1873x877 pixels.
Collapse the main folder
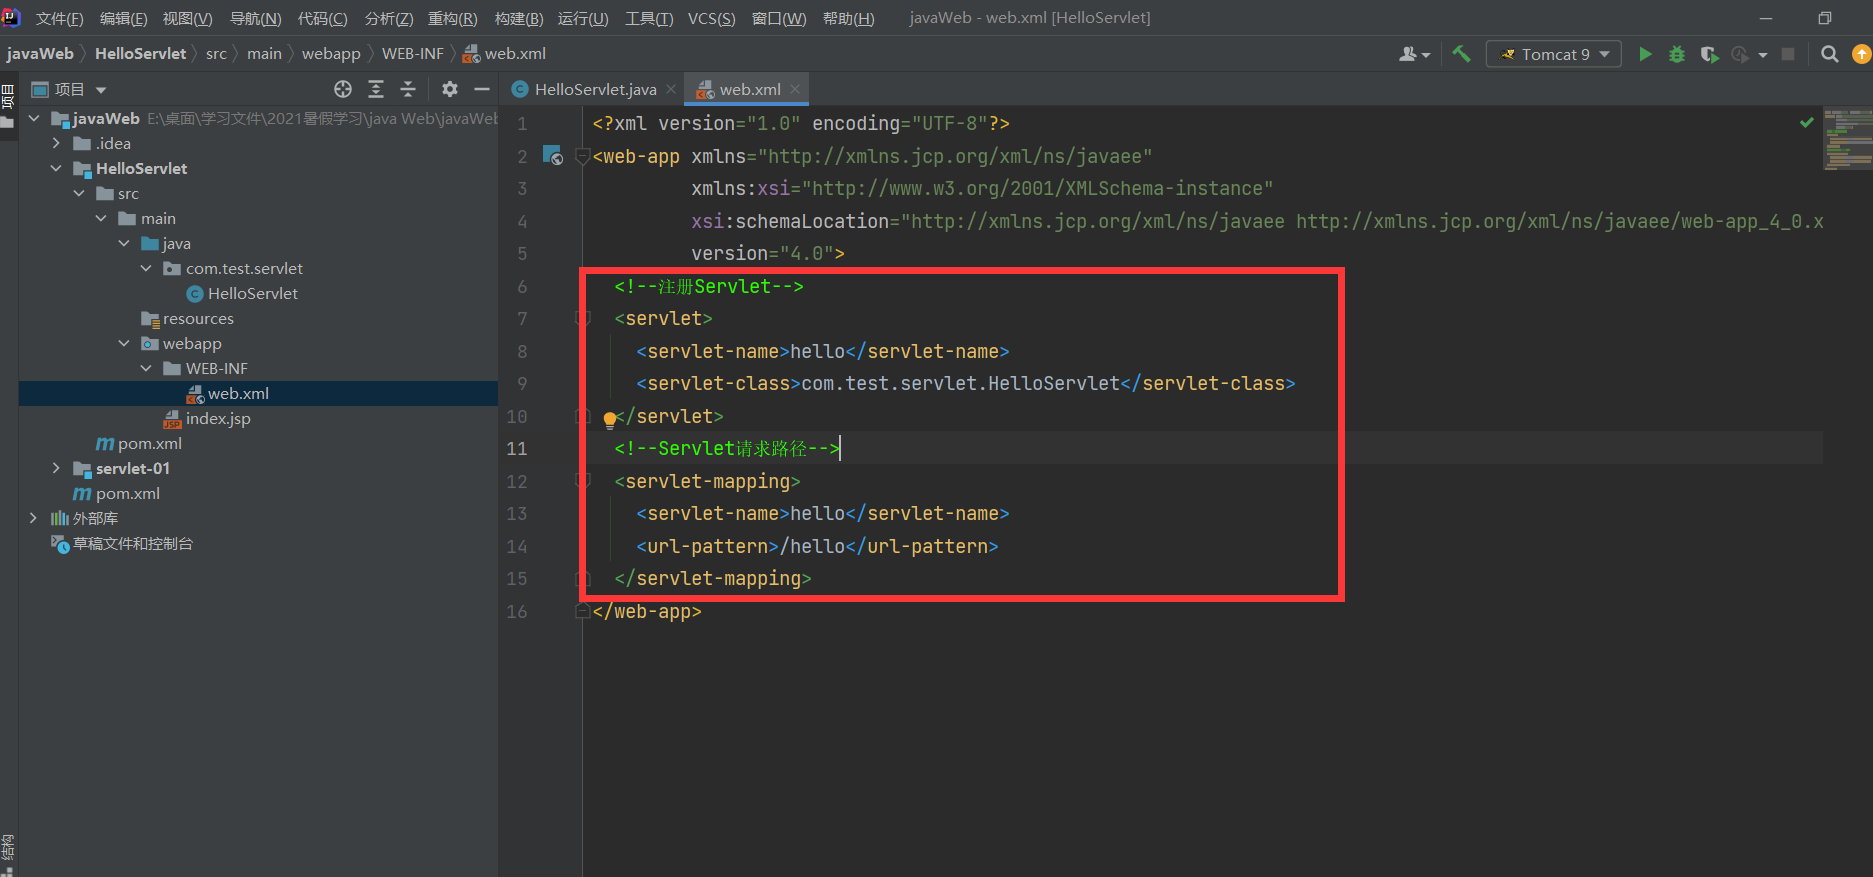click(x=101, y=218)
